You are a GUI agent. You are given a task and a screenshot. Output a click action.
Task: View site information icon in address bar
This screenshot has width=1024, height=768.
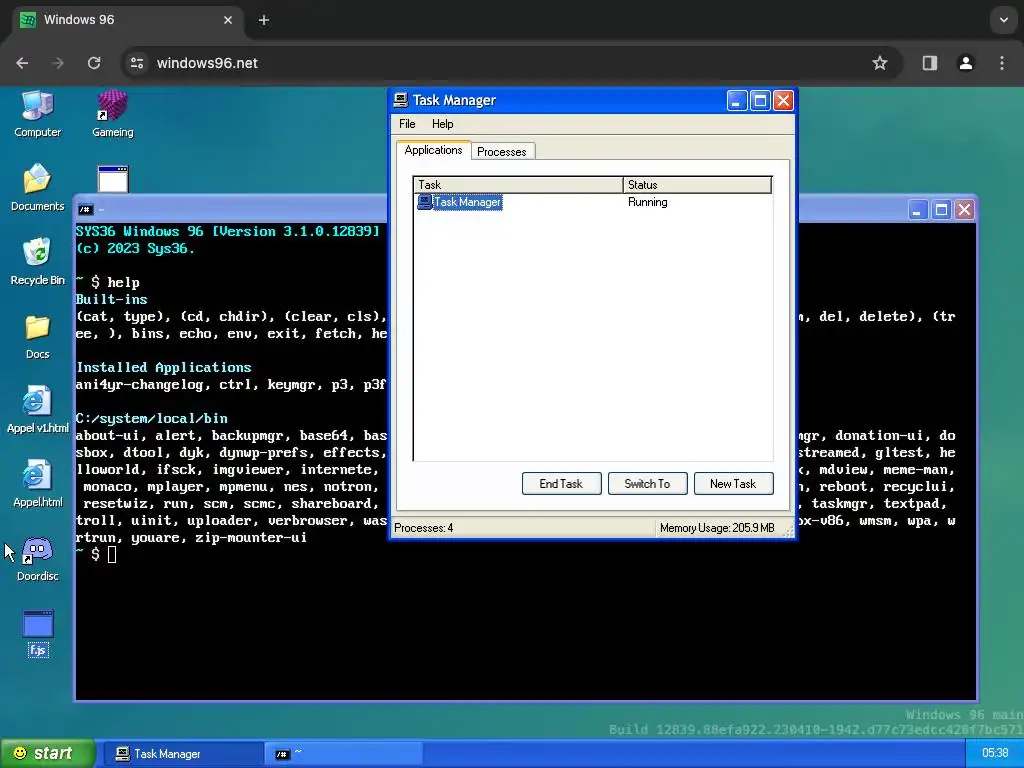(136, 63)
